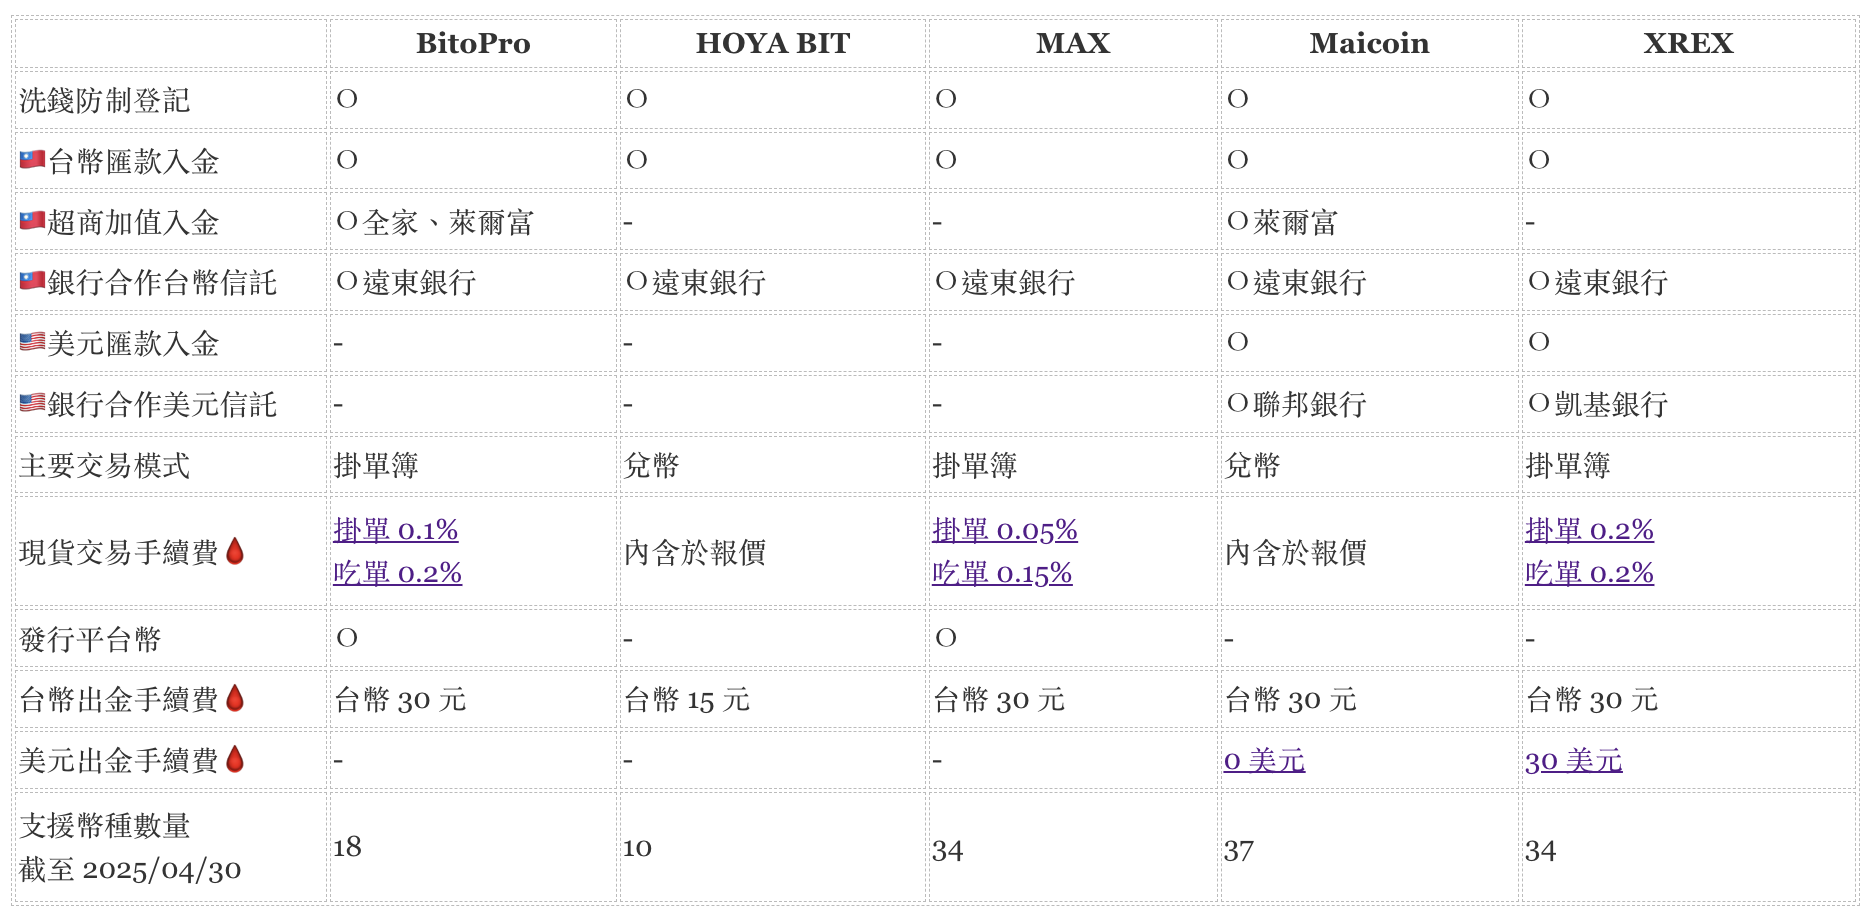Click the XREX 掛單 0.2% link

1589,530
